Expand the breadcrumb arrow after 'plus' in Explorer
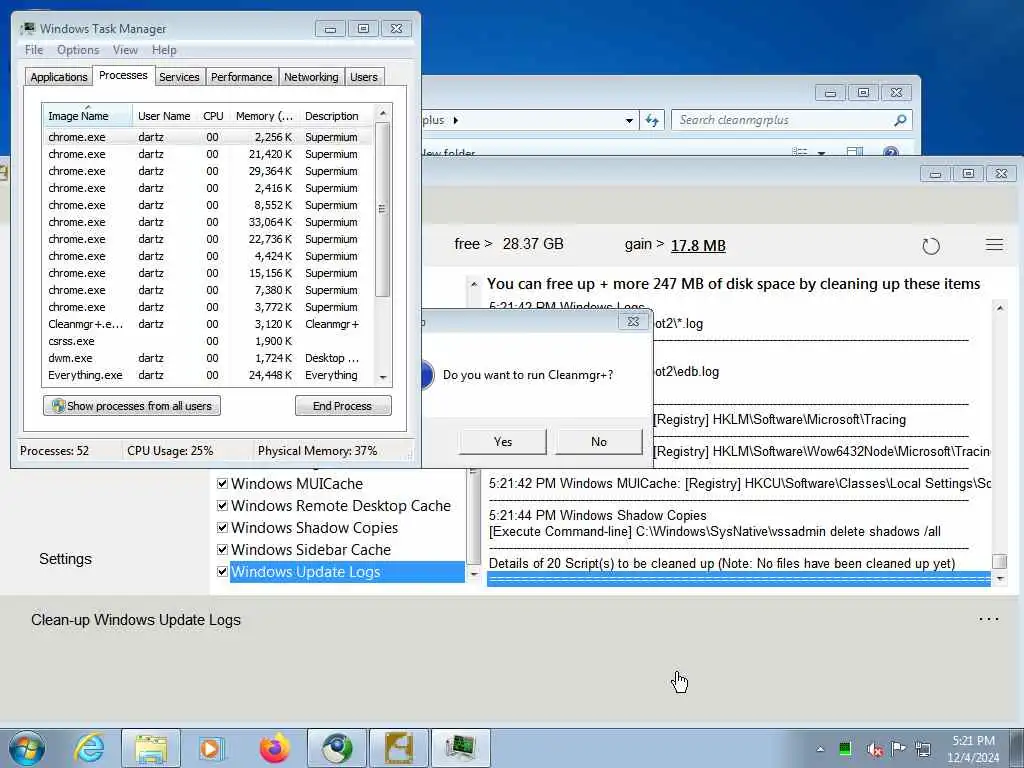This screenshot has height=768, width=1024. point(456,120)
